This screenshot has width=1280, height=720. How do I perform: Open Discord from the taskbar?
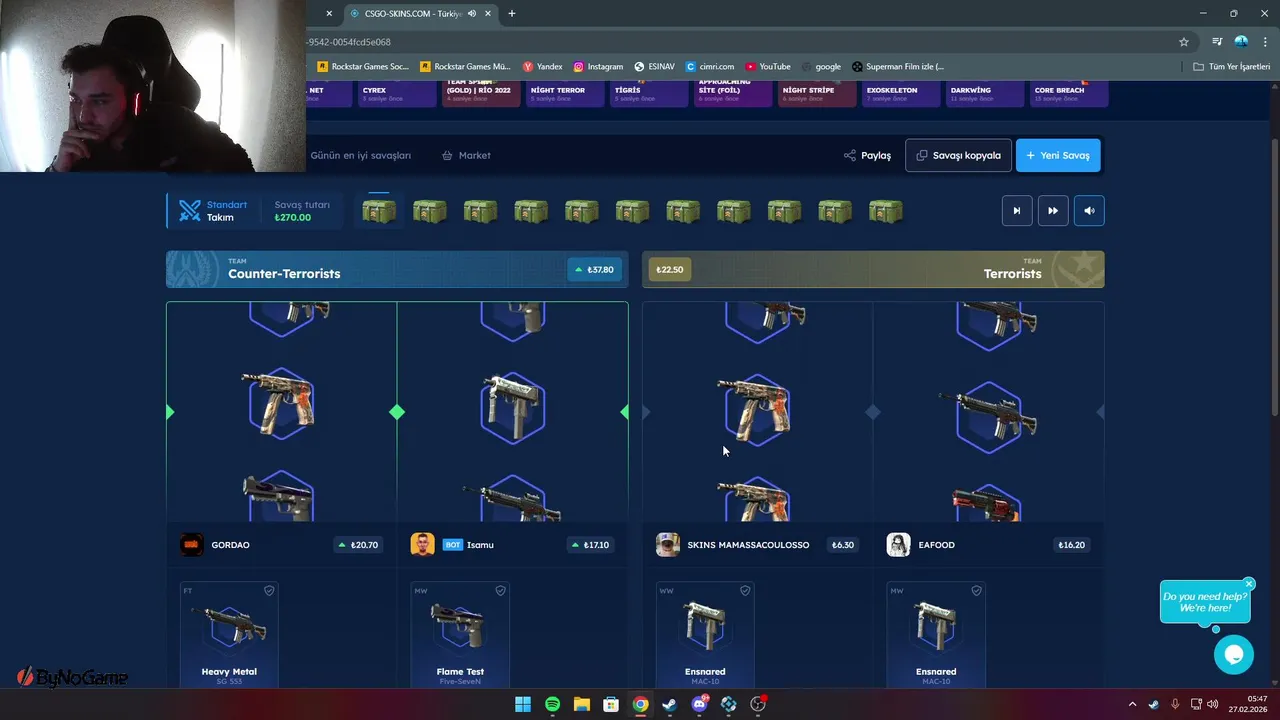point(699,704)
